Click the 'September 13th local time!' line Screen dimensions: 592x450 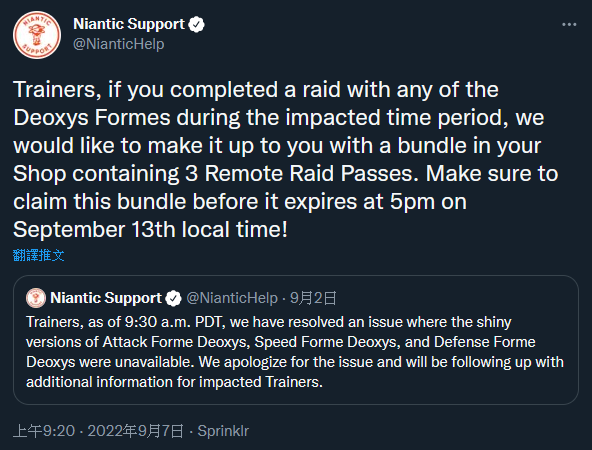(150, 229)
